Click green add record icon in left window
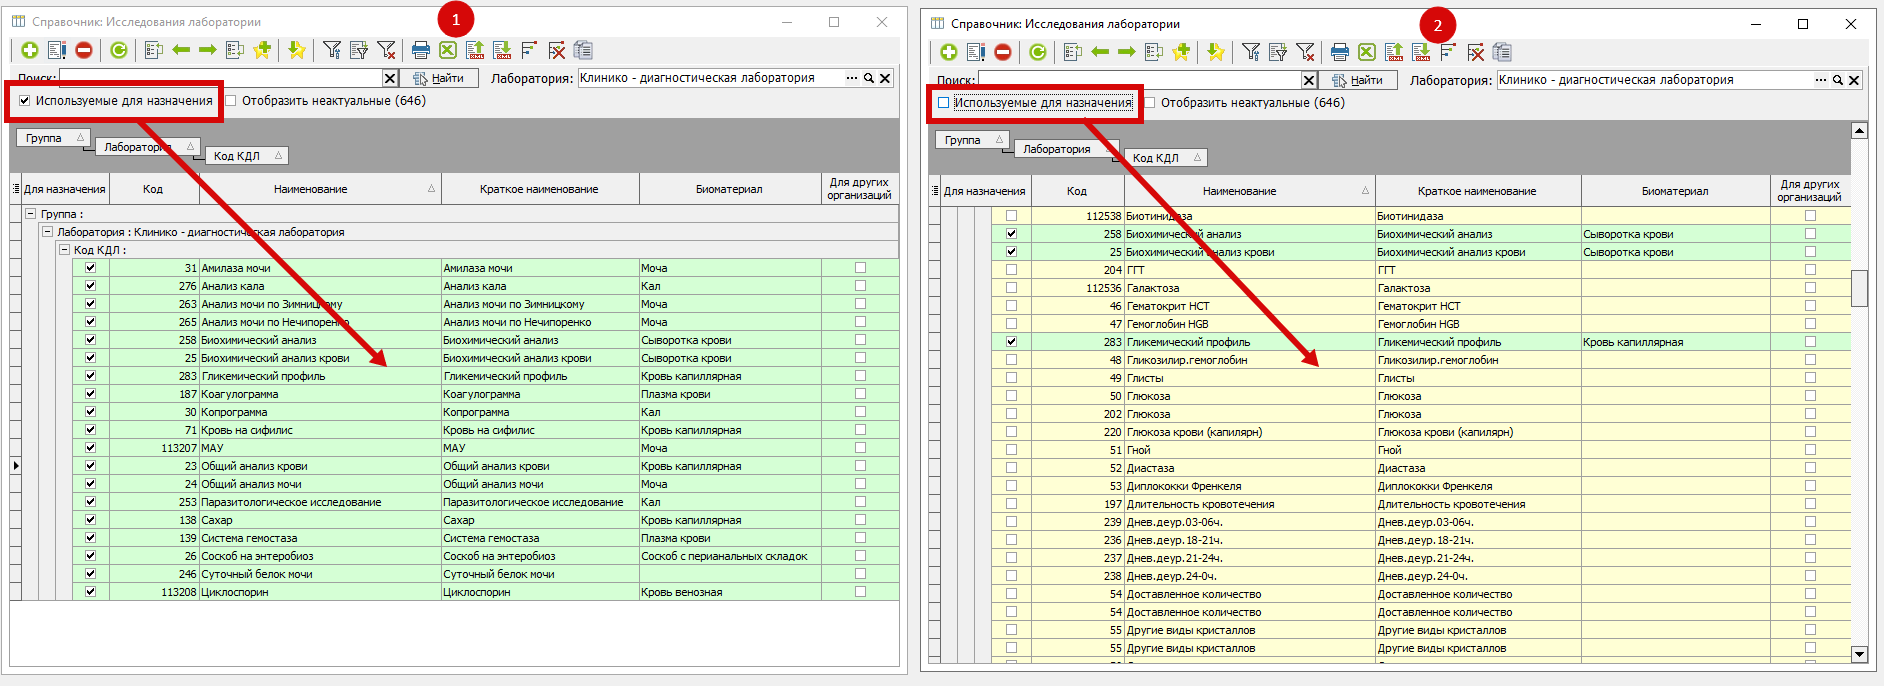1884x686 pixels. coord(30,50)
